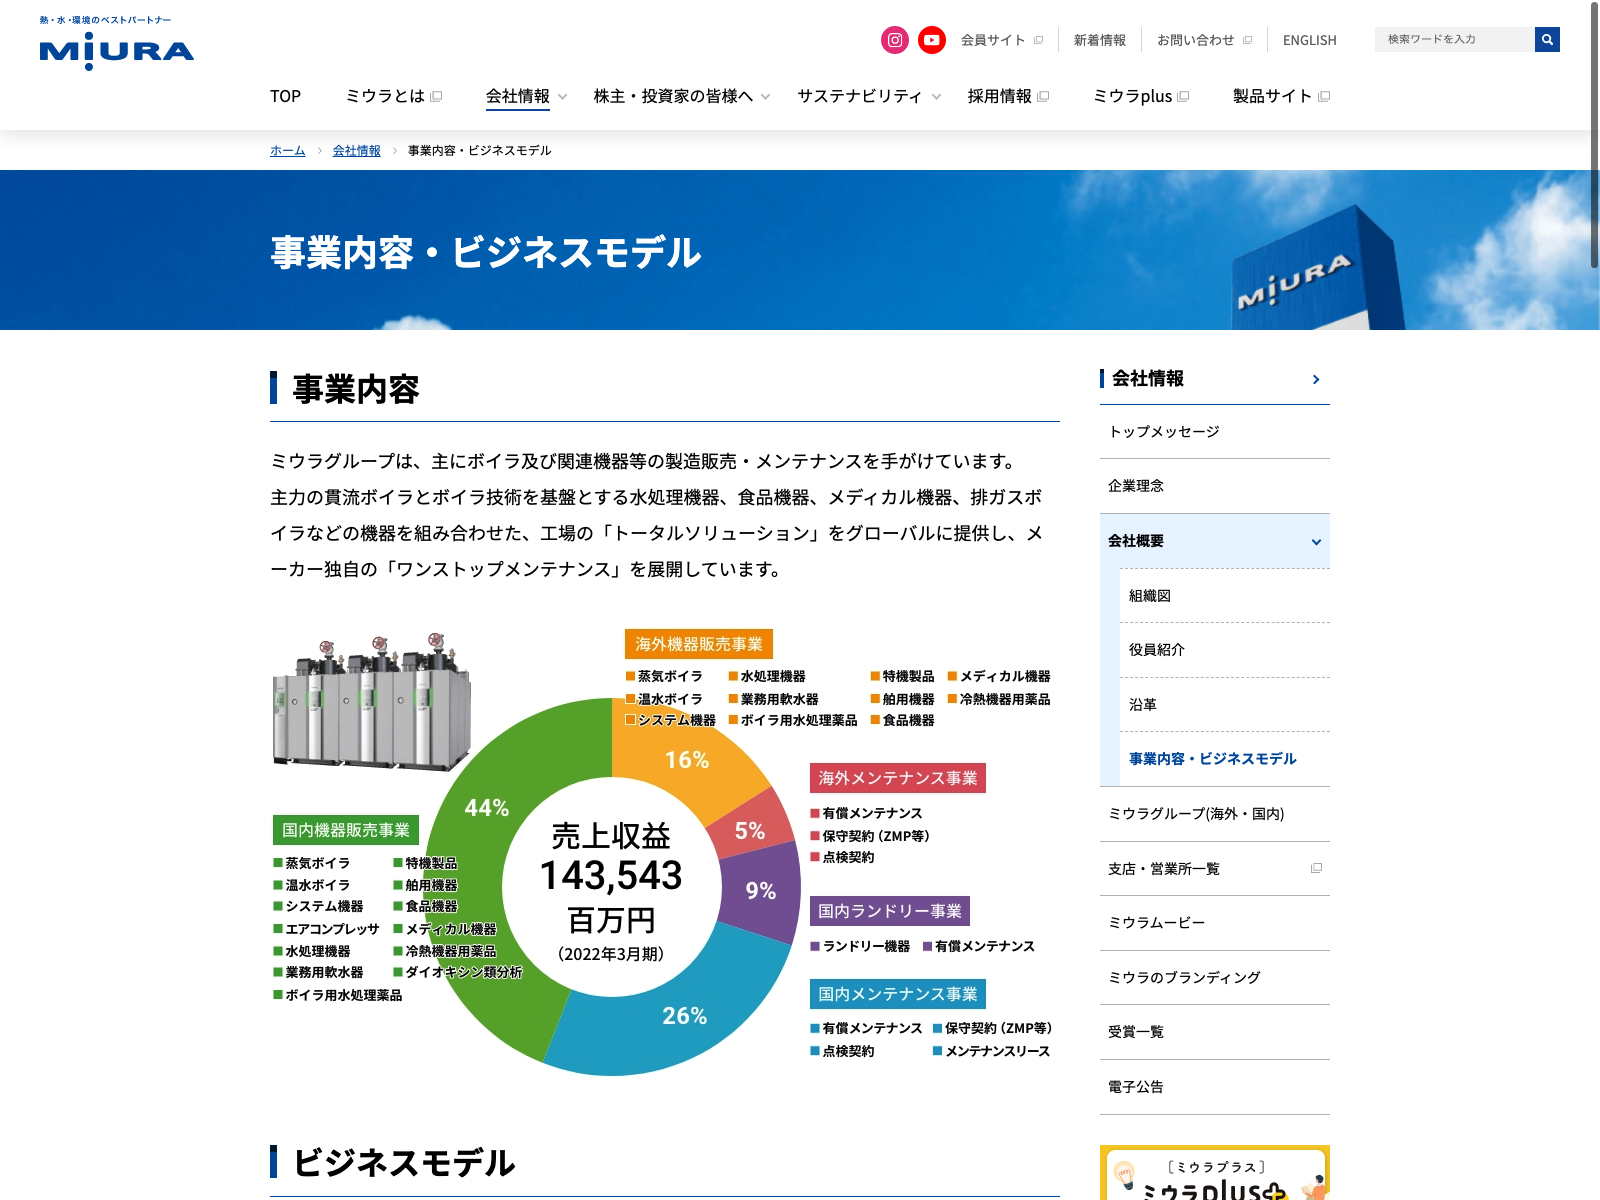Go to TOP in main navigation
This screenshot has height=1200, width=1600.
click(x=285, y=96)
